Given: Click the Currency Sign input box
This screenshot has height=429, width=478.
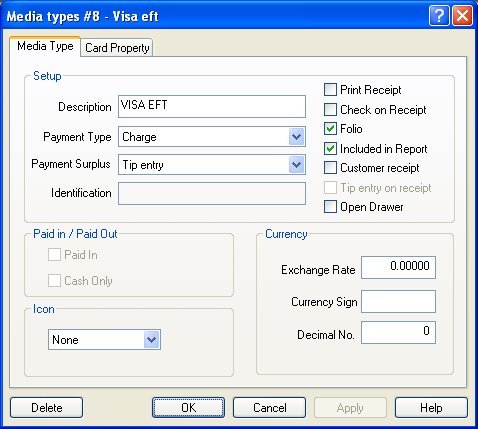Looking at the screenshot, I should 398,301.
